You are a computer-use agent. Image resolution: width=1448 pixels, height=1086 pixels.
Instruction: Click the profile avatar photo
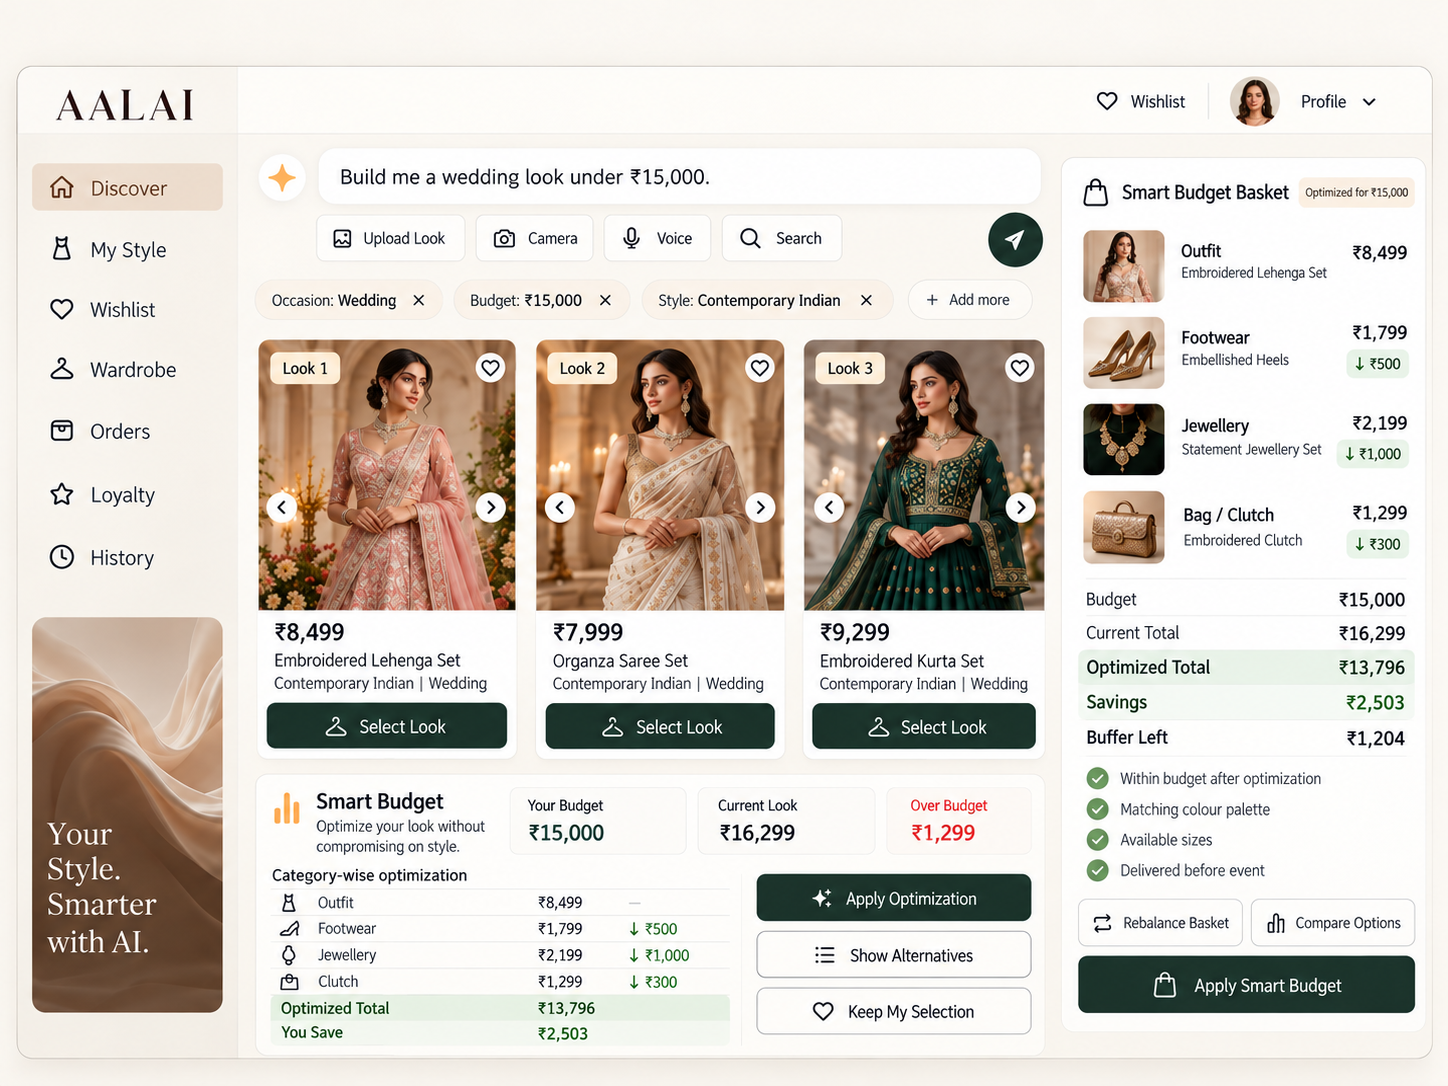(1254, 101)
